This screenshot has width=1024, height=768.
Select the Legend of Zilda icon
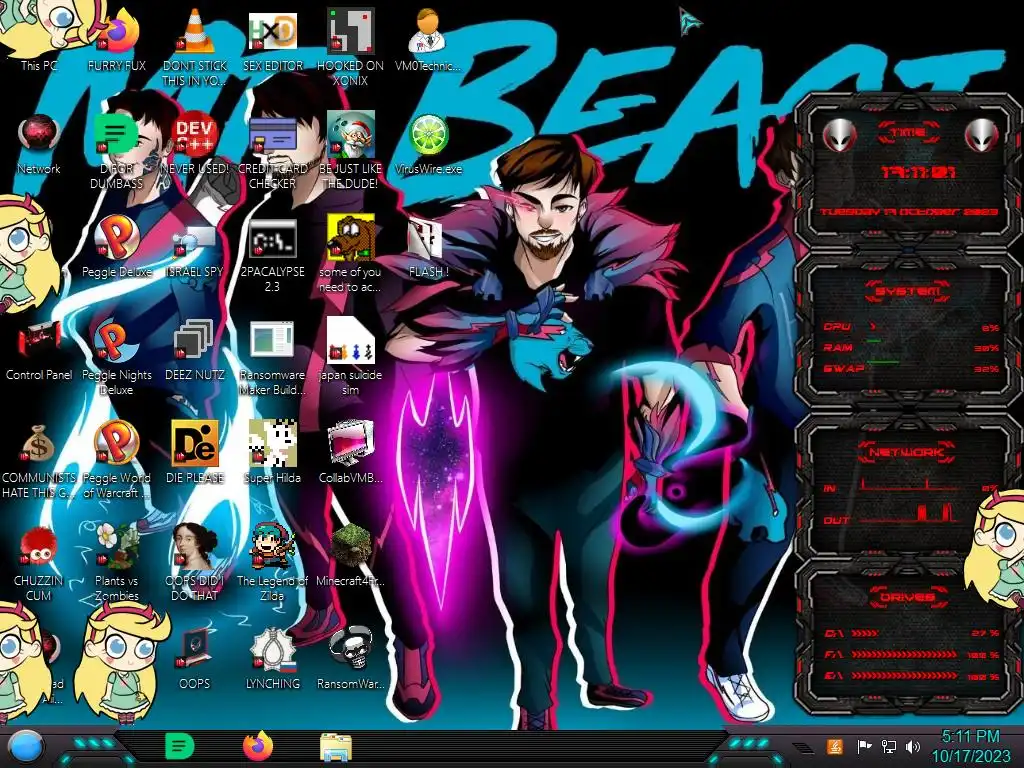[272, 564]
